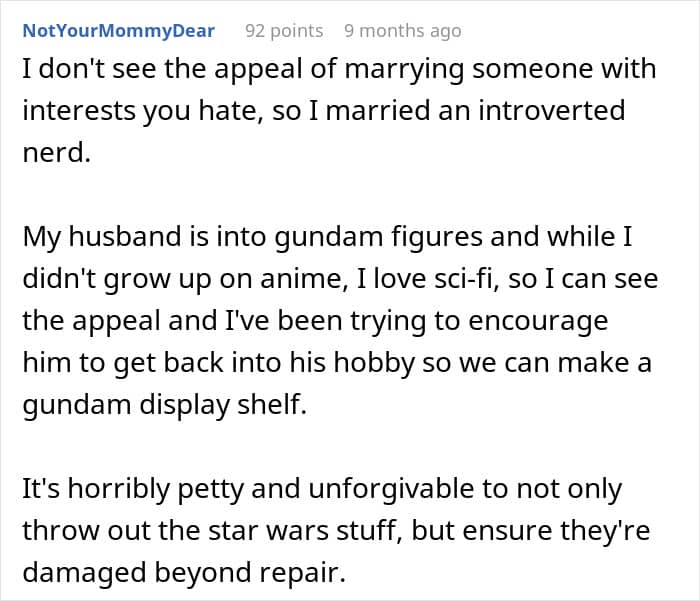Open NotYourMommyDear's user profile
Viewport: 700px width, 601px height.
click(118, 31)
